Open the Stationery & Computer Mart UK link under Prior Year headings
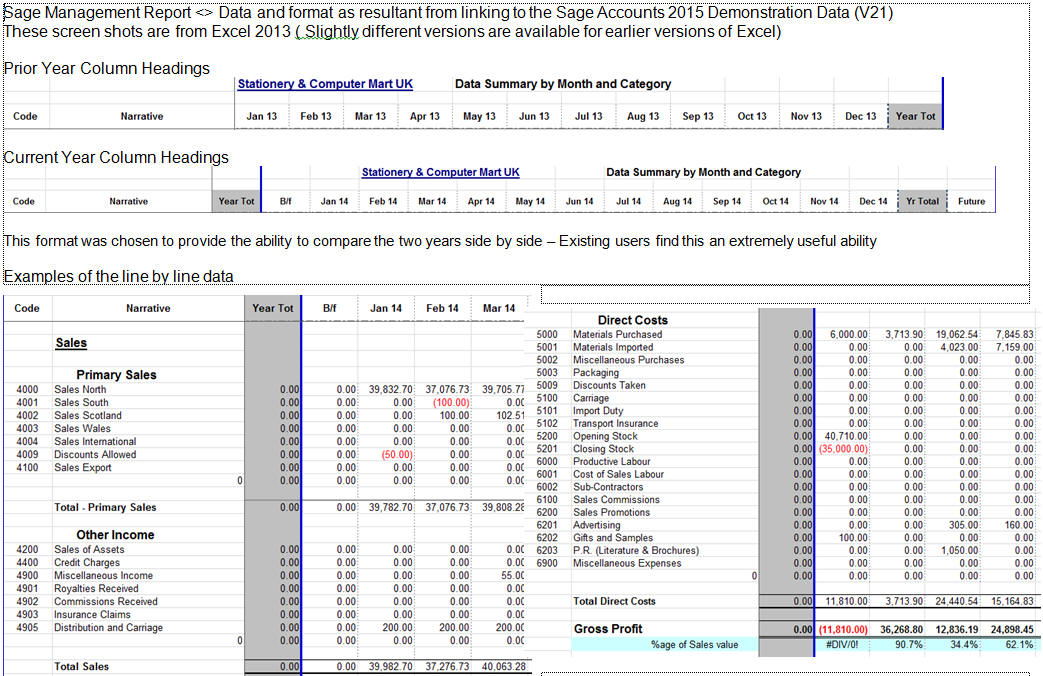This screenshot has height=676, width=1043. (325, 84)
